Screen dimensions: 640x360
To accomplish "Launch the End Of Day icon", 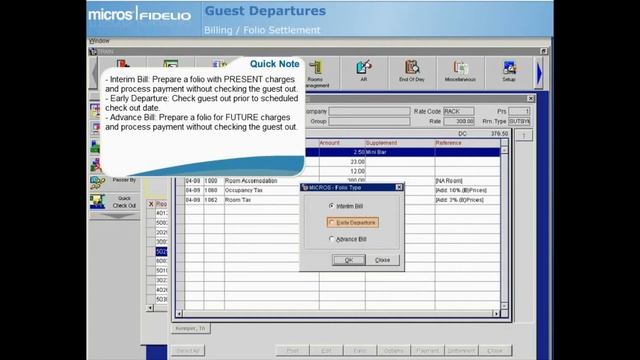I will [412, 72].
